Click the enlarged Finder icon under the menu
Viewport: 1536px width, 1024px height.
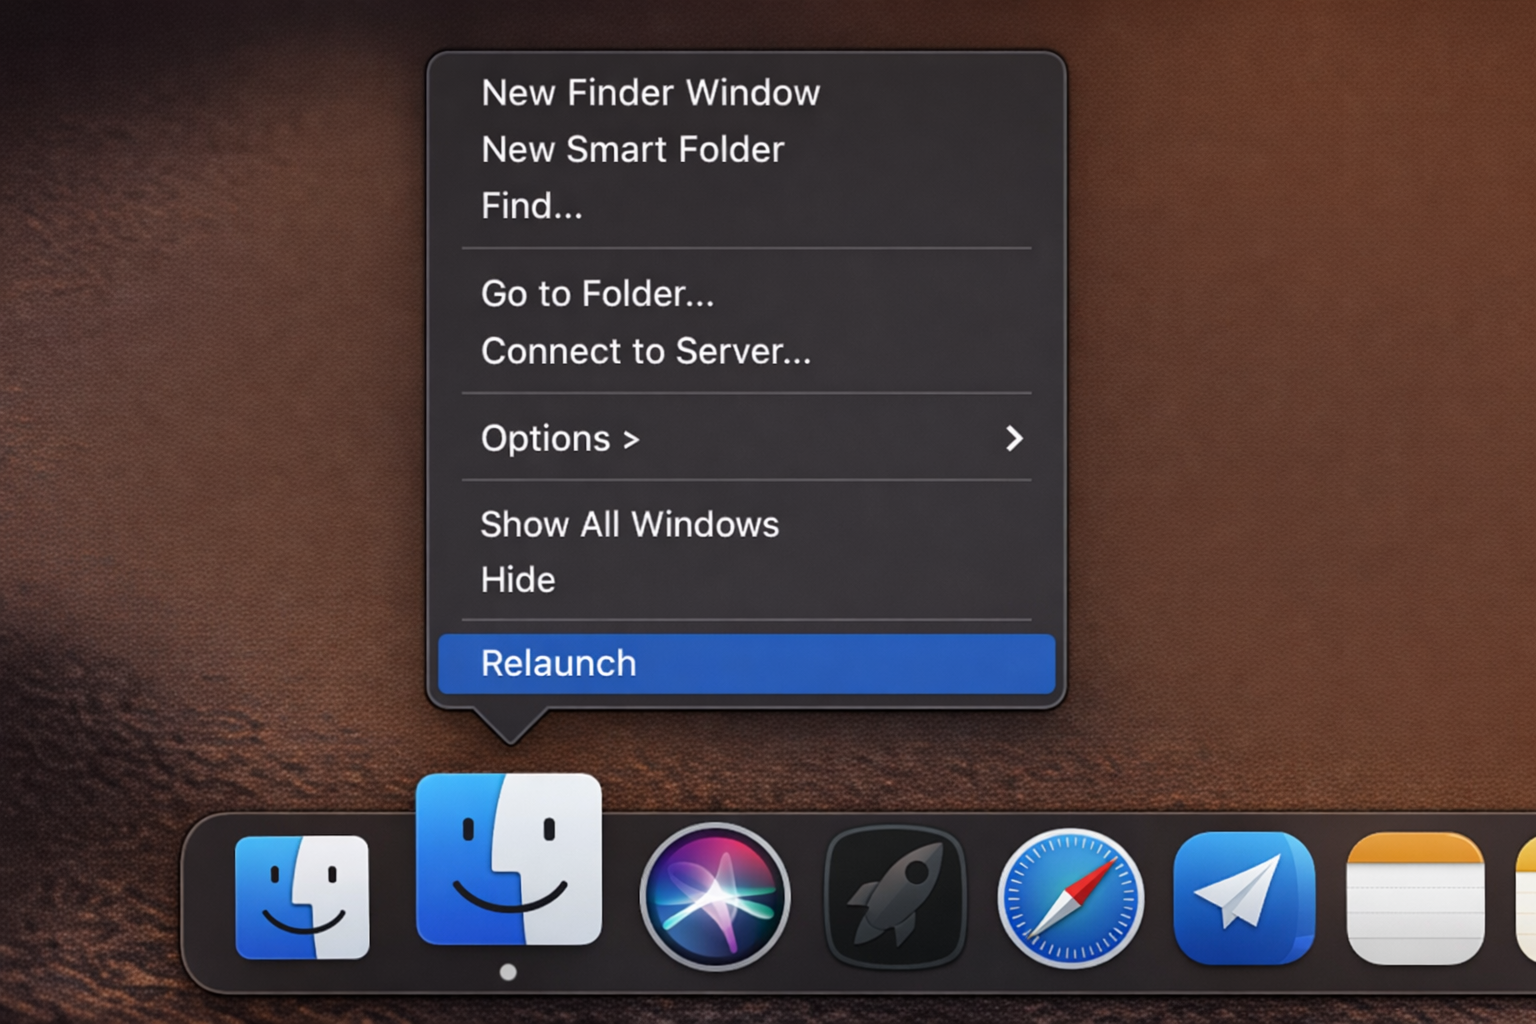[x=509, y=859]
